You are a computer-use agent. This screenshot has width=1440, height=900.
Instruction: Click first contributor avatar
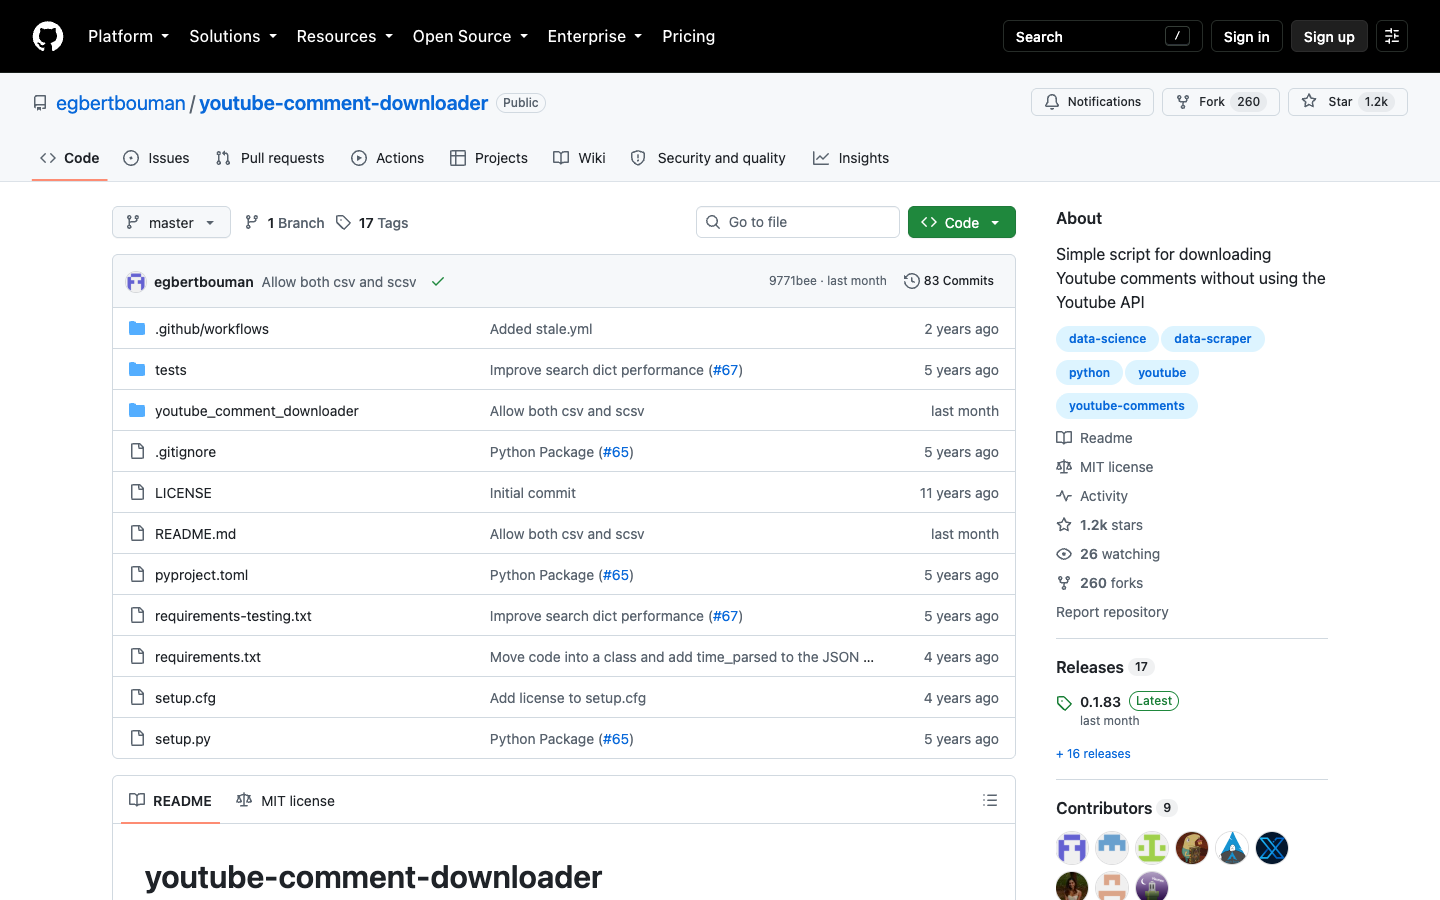(1072, 848)
